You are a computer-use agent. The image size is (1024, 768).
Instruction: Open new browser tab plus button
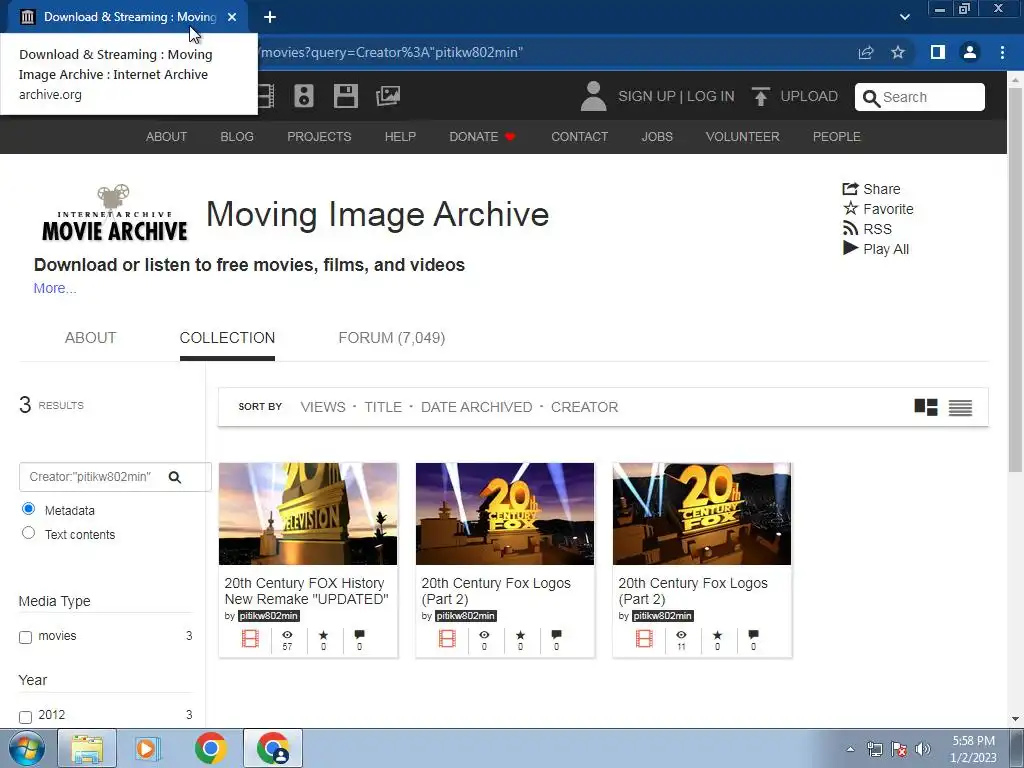(x=270, y=17)
